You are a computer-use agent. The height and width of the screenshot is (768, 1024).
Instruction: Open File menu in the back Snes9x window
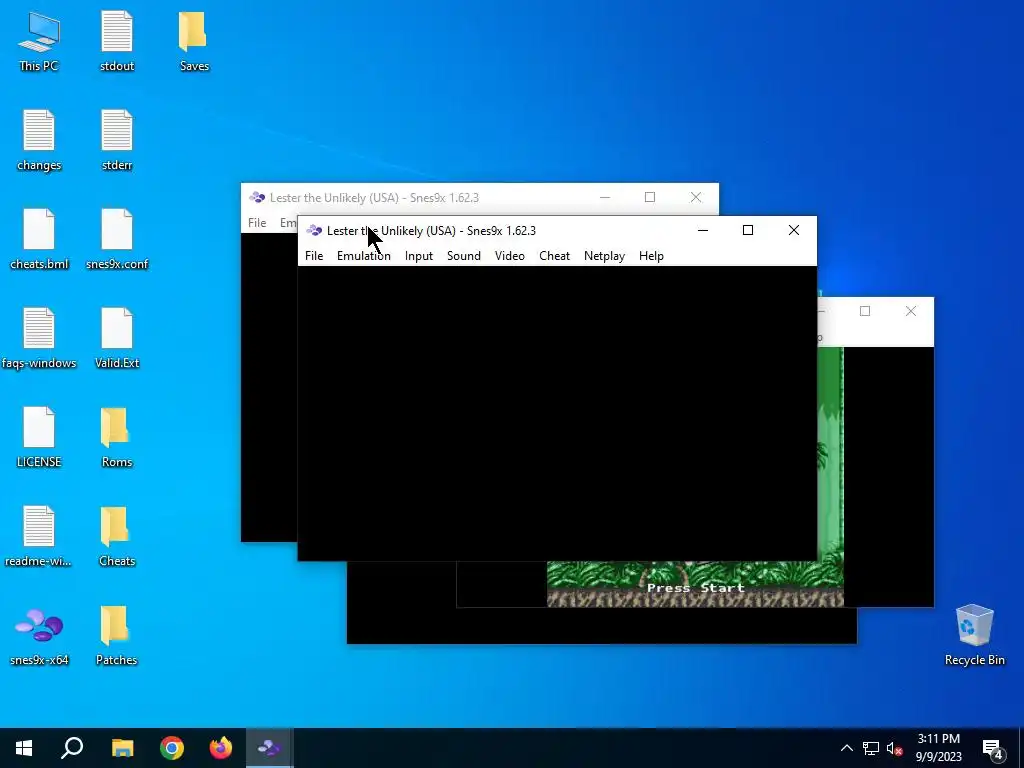coord(257,223)
